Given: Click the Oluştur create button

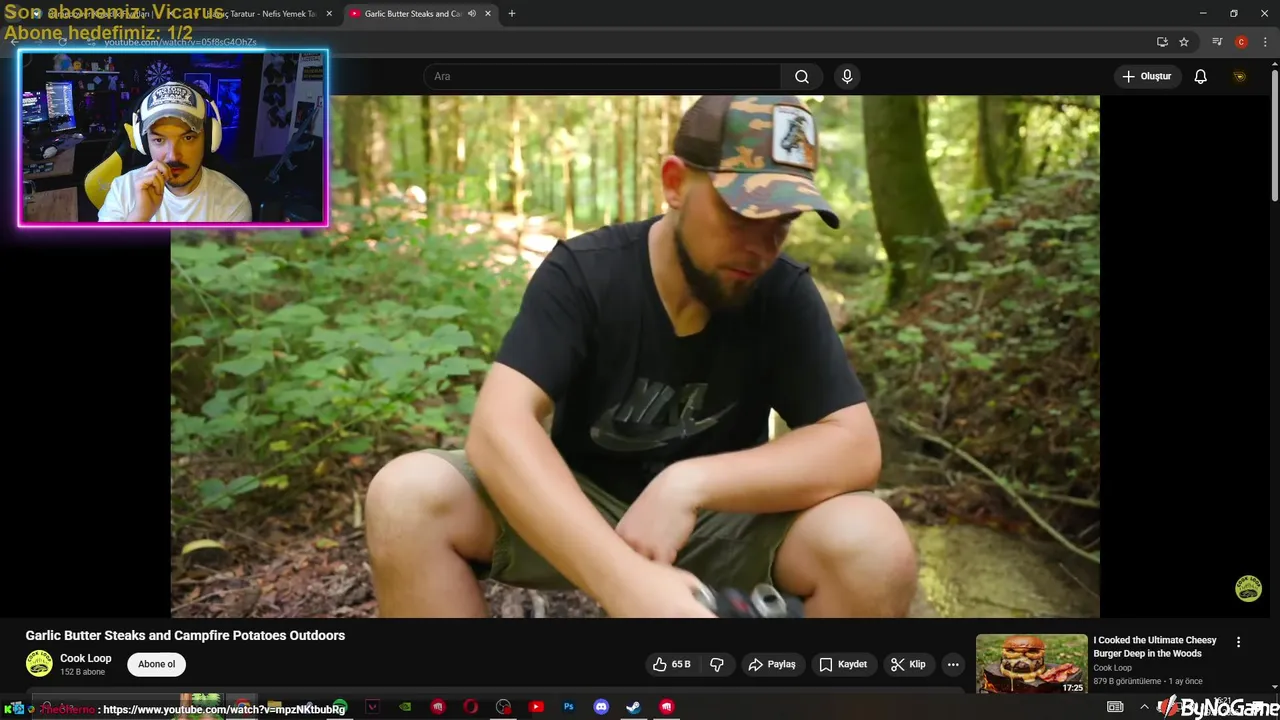Looking at the screenshot, I should (x=1148, y=77).
